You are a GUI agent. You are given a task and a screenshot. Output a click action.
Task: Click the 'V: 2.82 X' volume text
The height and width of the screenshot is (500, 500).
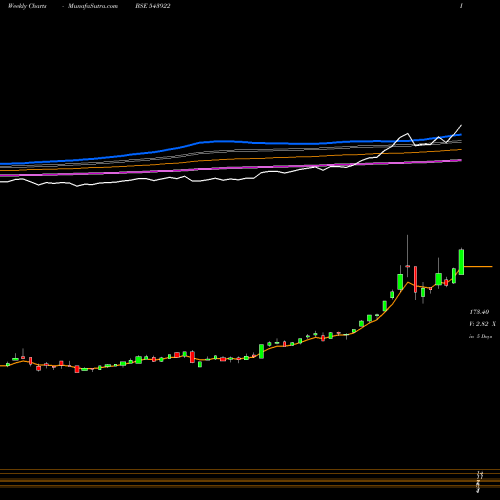click(x=482, y=324)
